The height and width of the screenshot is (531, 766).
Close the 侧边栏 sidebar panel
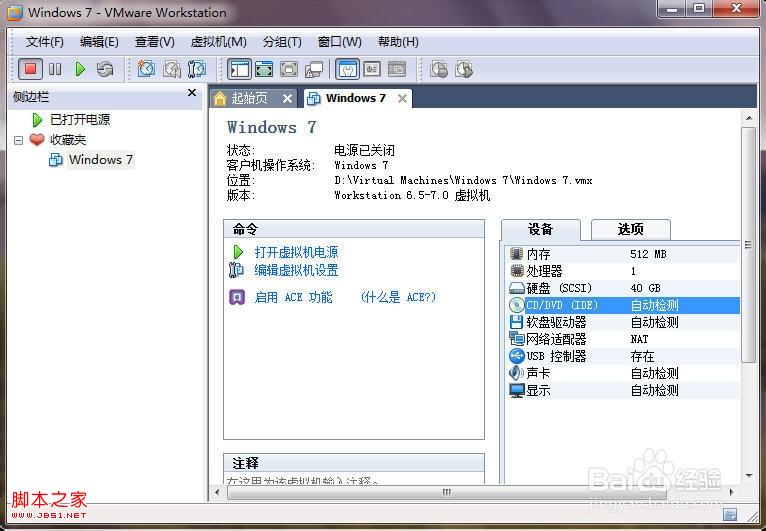[x=192, y=93]
